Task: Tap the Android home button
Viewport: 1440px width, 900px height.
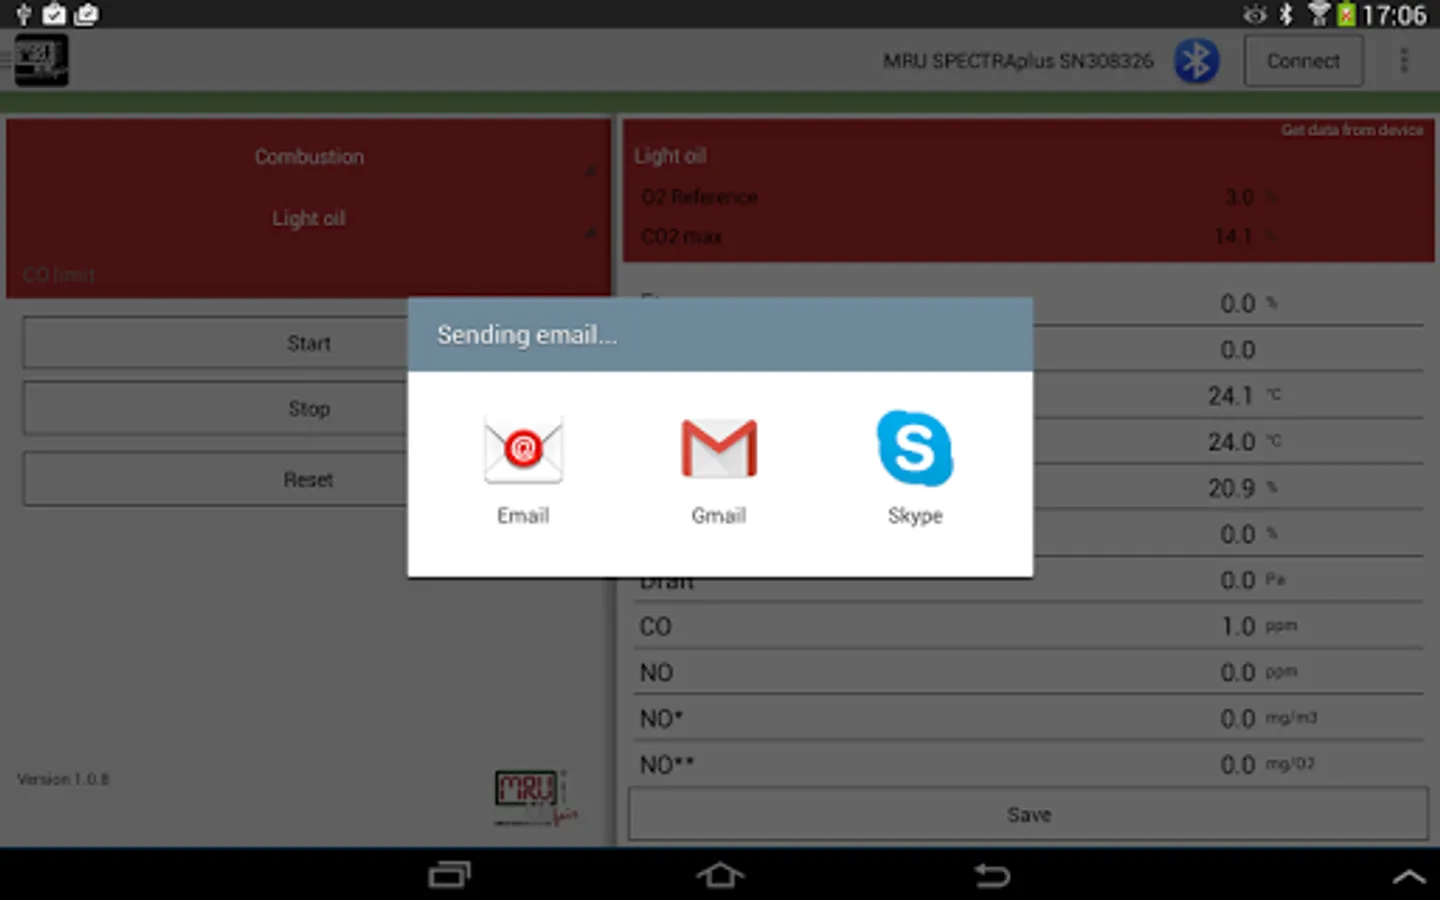Action: [720, 876]
